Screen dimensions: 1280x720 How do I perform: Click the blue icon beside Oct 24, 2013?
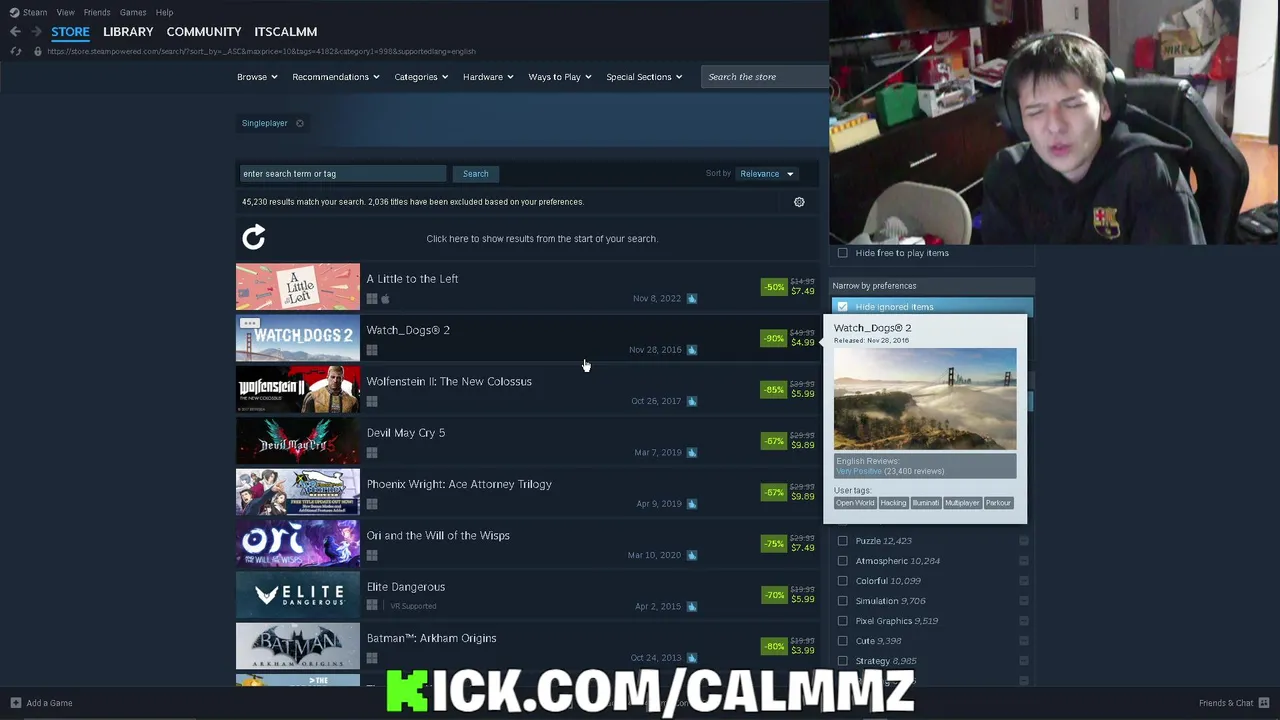[692, 658]
